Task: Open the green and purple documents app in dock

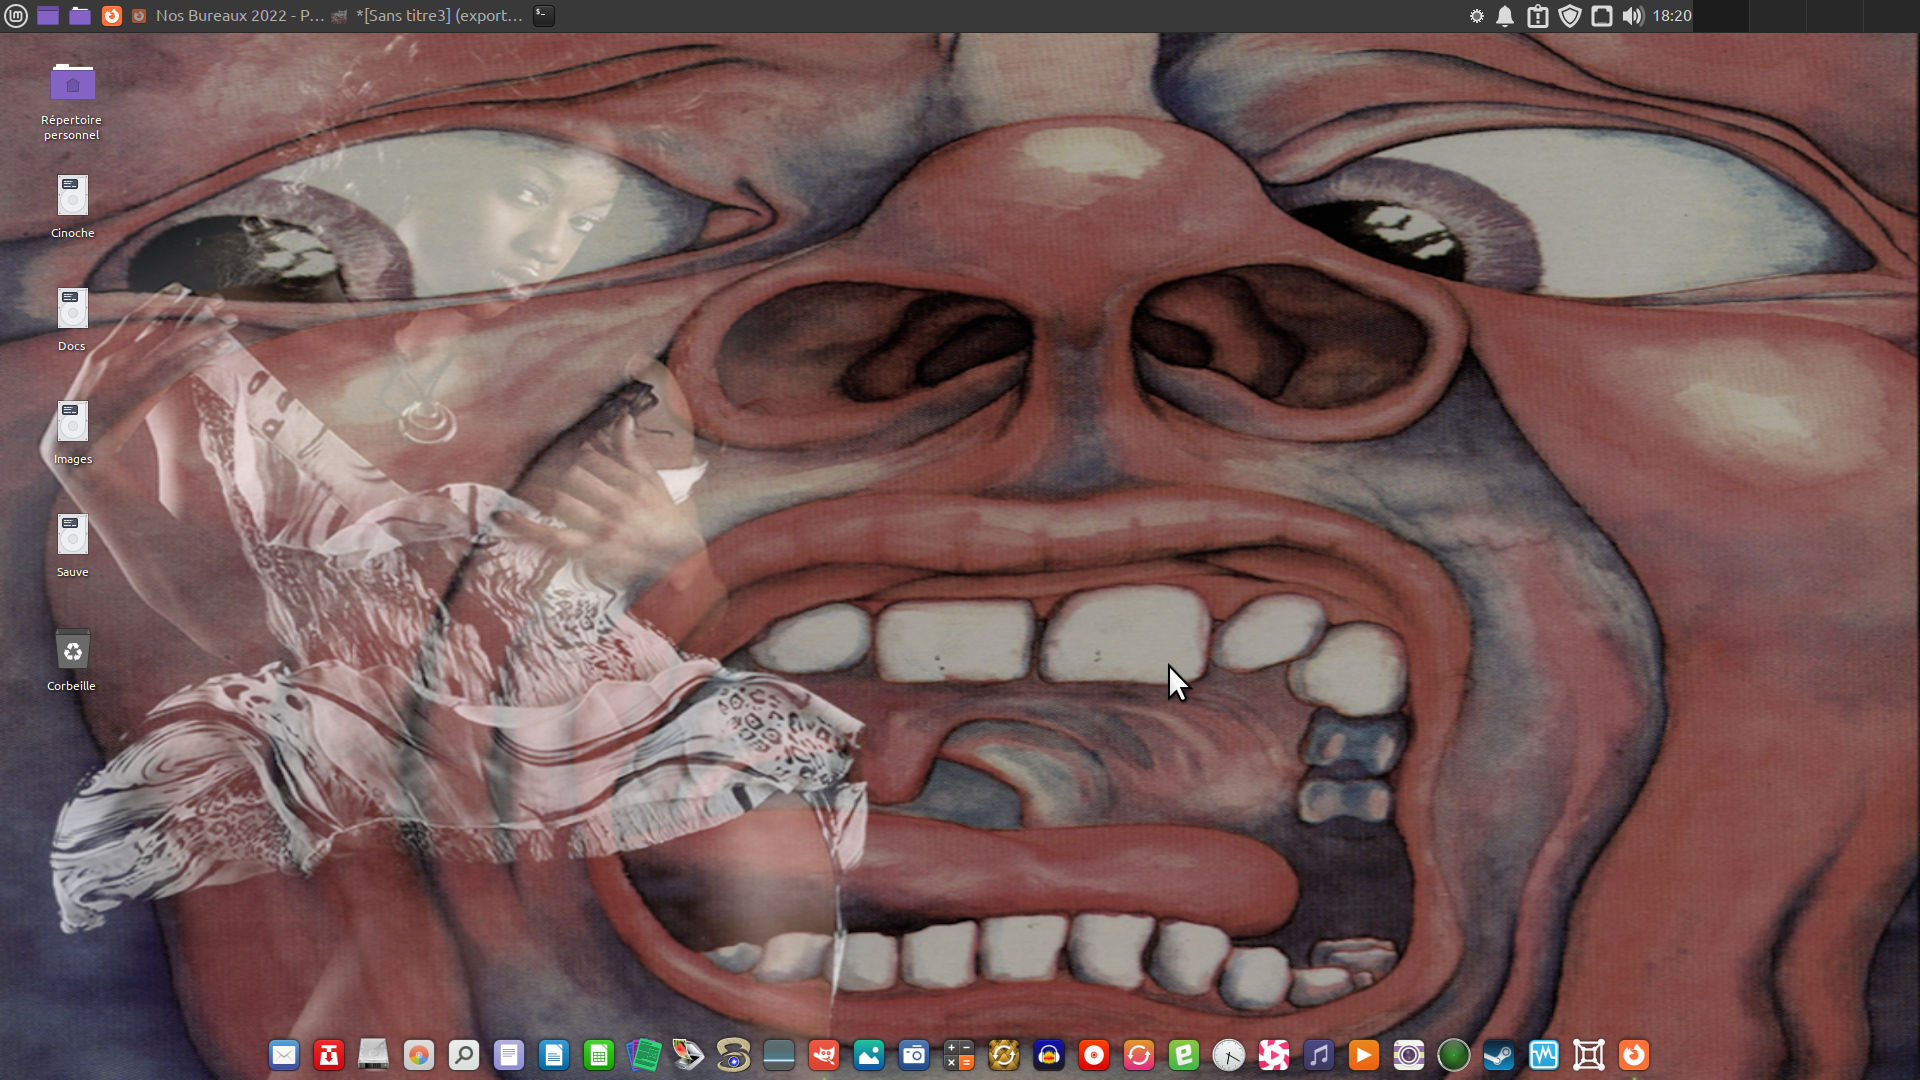Action: [x=644, y=1055]
